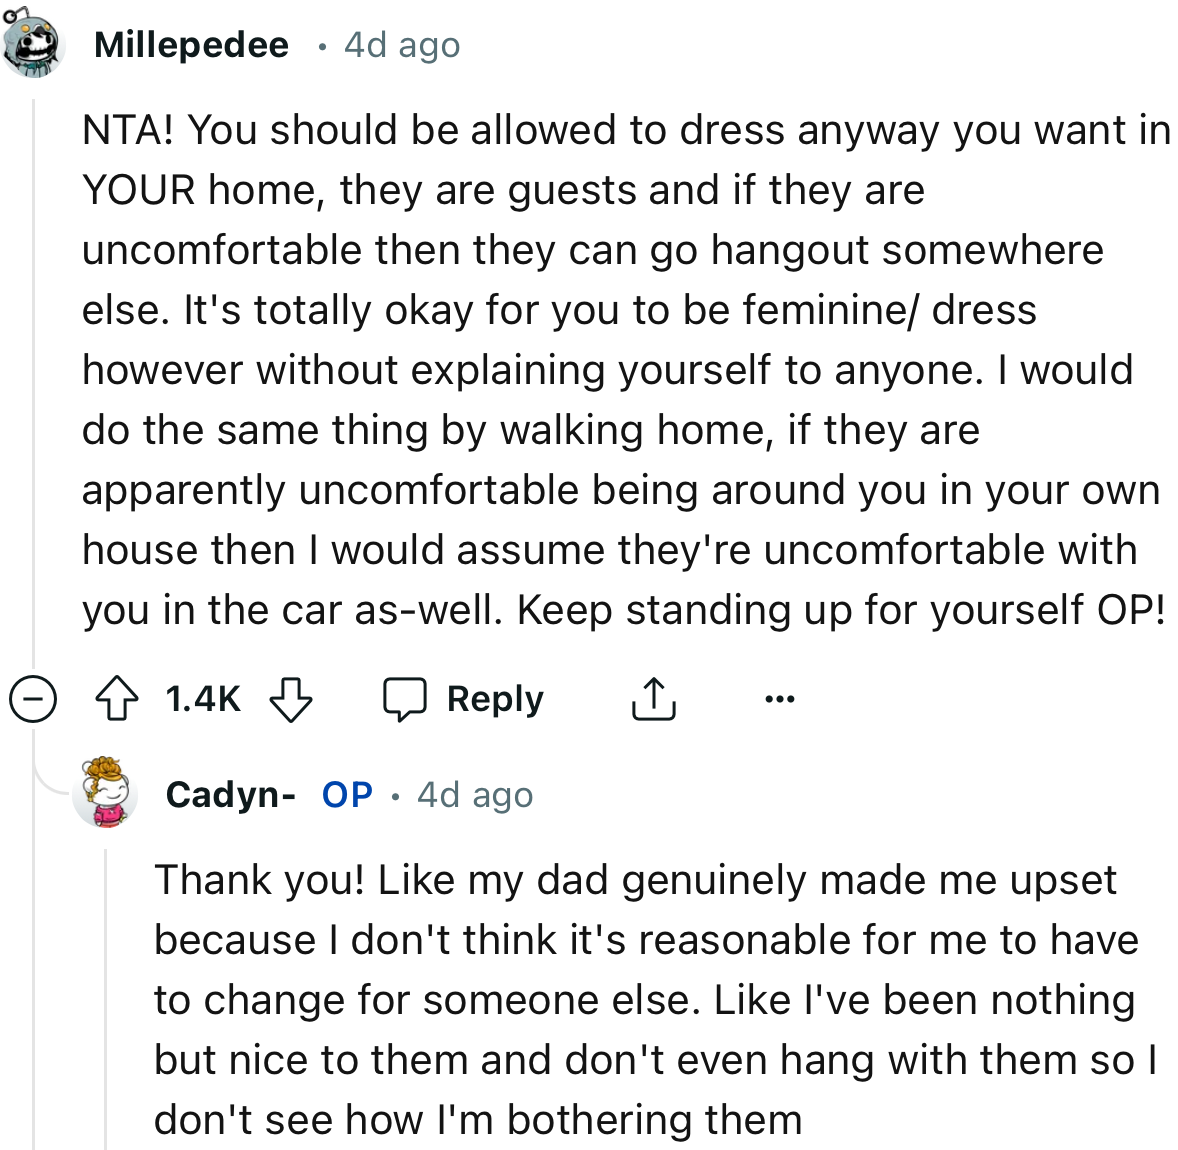1178x1150 pixels.
Task: Click Cadyn-'s reply text starting "Thank you!"
Action: (640, 1000)
